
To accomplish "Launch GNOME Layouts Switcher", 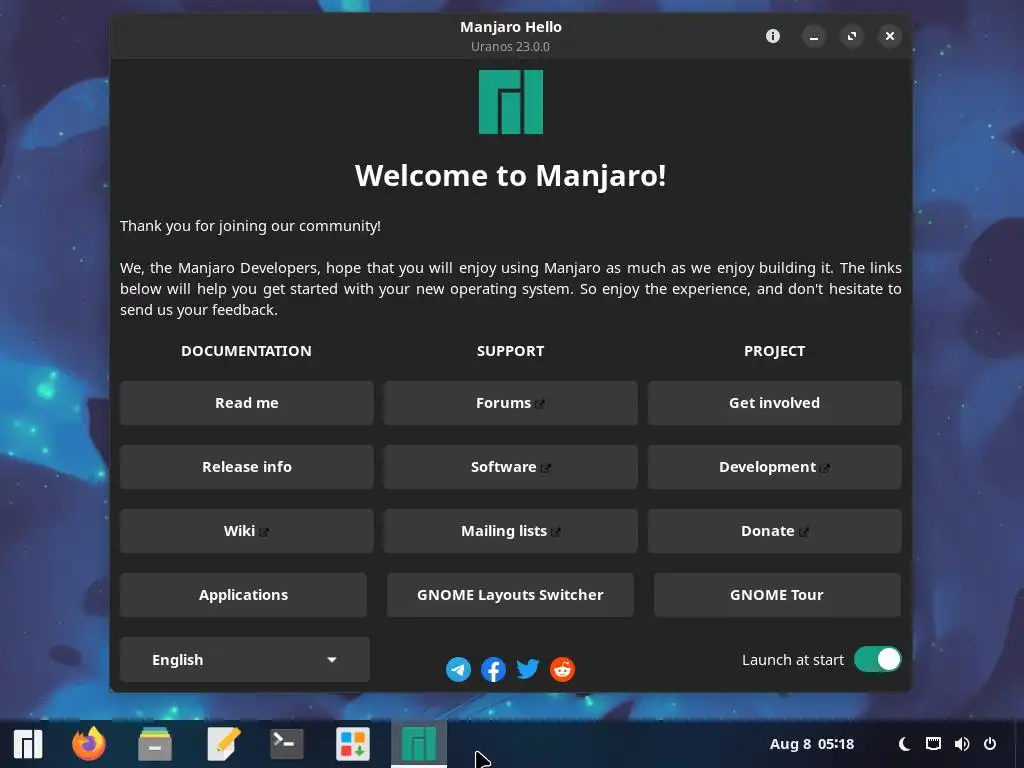I will tap(511, 595).
